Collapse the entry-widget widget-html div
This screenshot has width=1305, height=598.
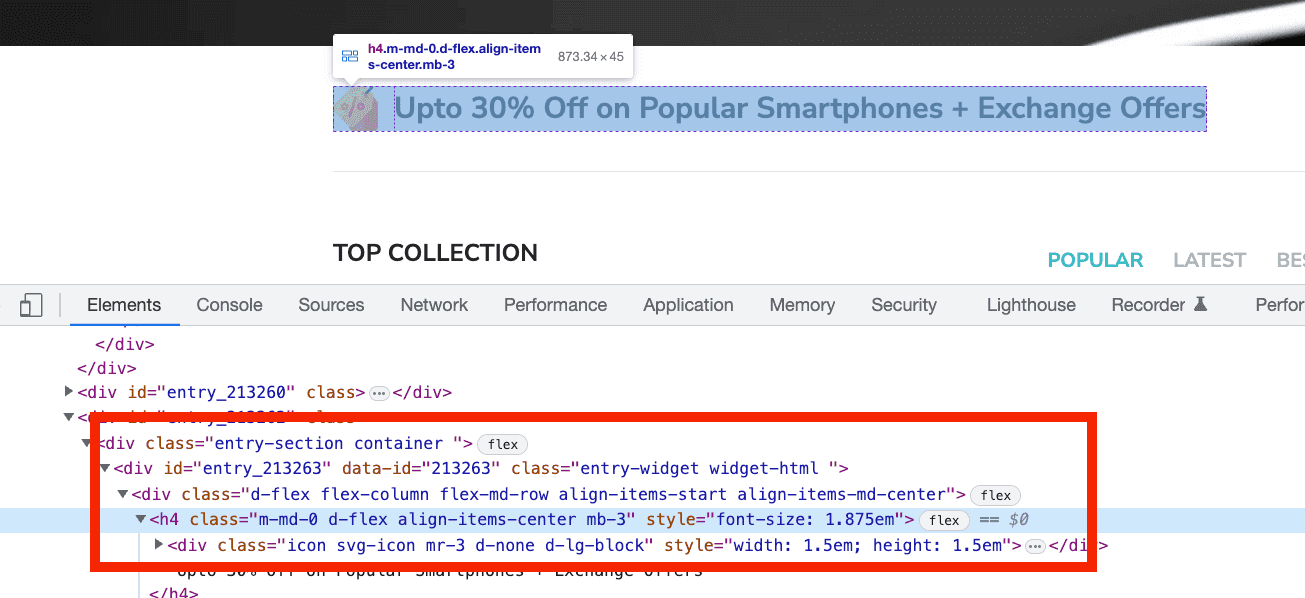105,468
